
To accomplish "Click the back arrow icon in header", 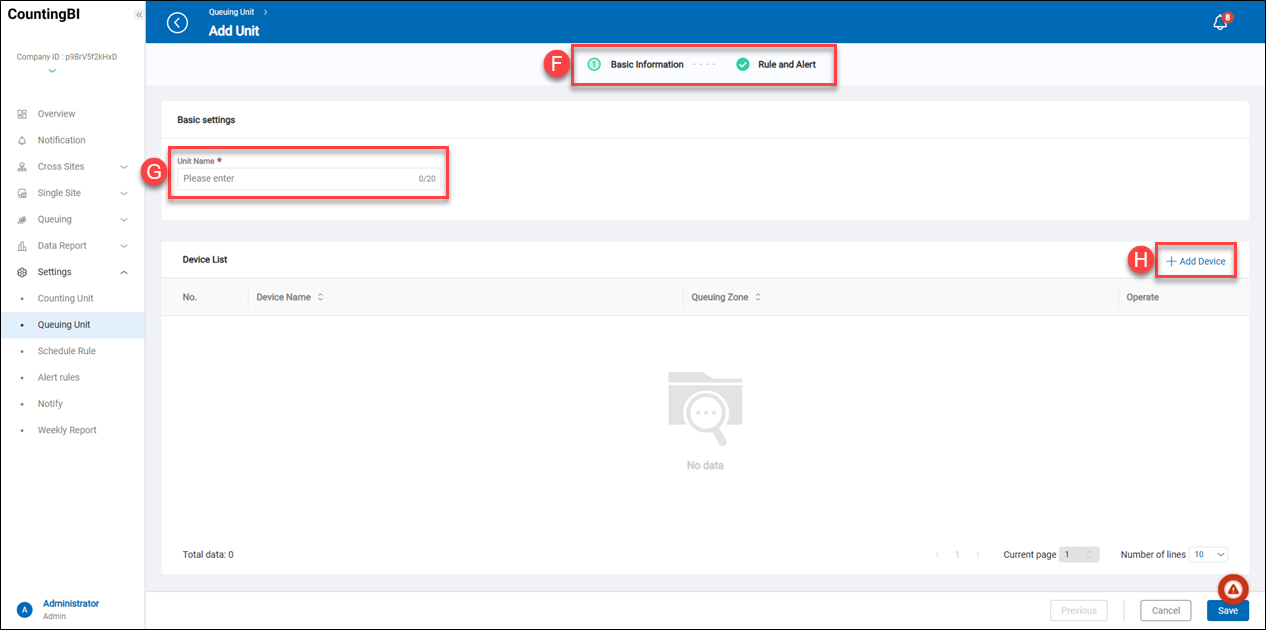I will [177, 23].
